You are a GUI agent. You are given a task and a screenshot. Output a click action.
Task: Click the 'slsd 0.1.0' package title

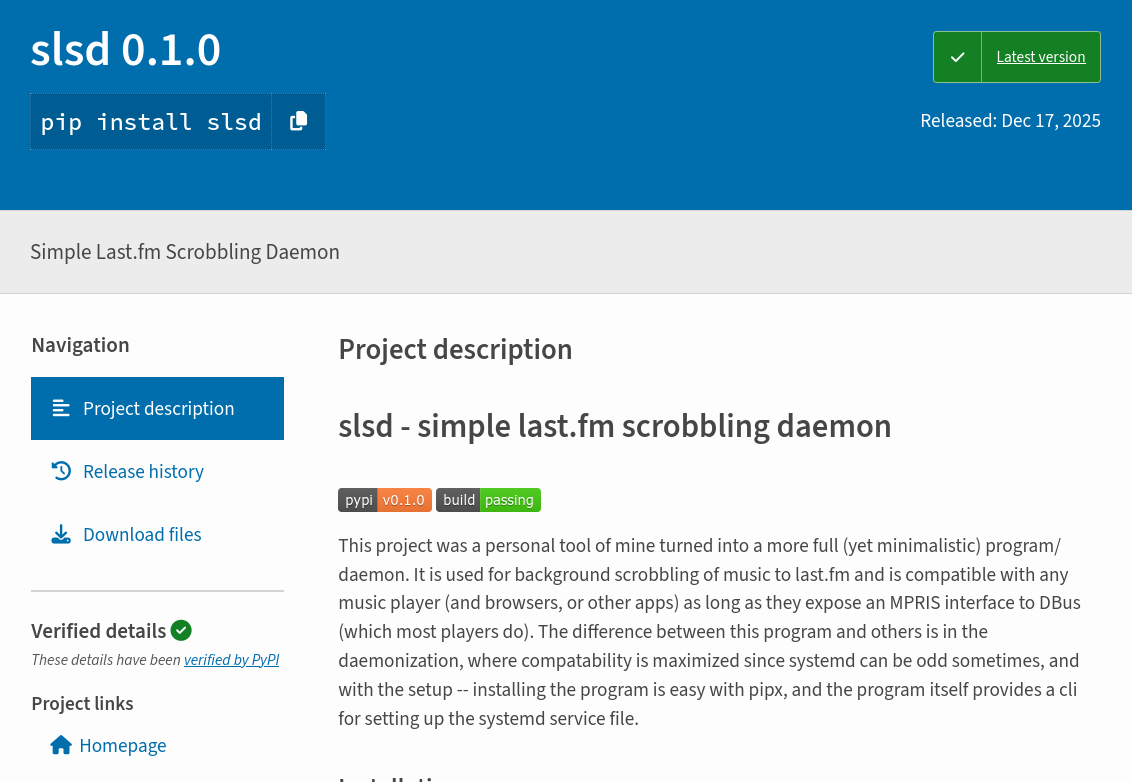click(125, 50)
